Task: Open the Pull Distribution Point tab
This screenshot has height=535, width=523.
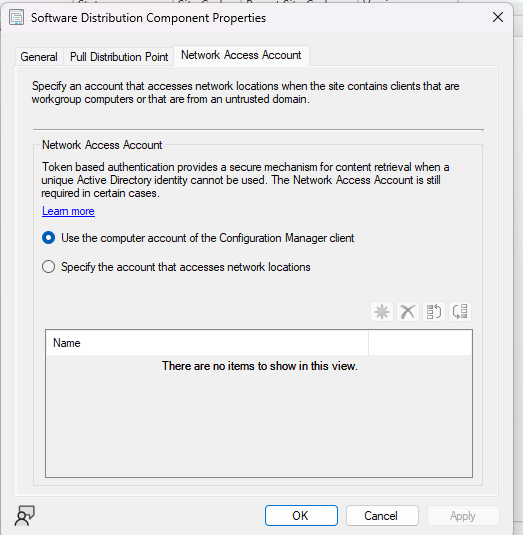Action: [x=119, y=57]
